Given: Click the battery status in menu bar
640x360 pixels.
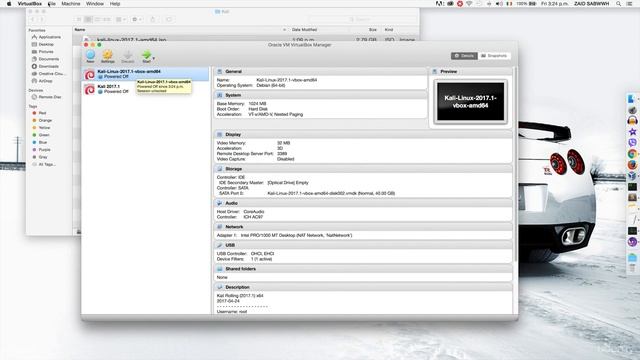Looking at the screenshot, I should 527,4.
